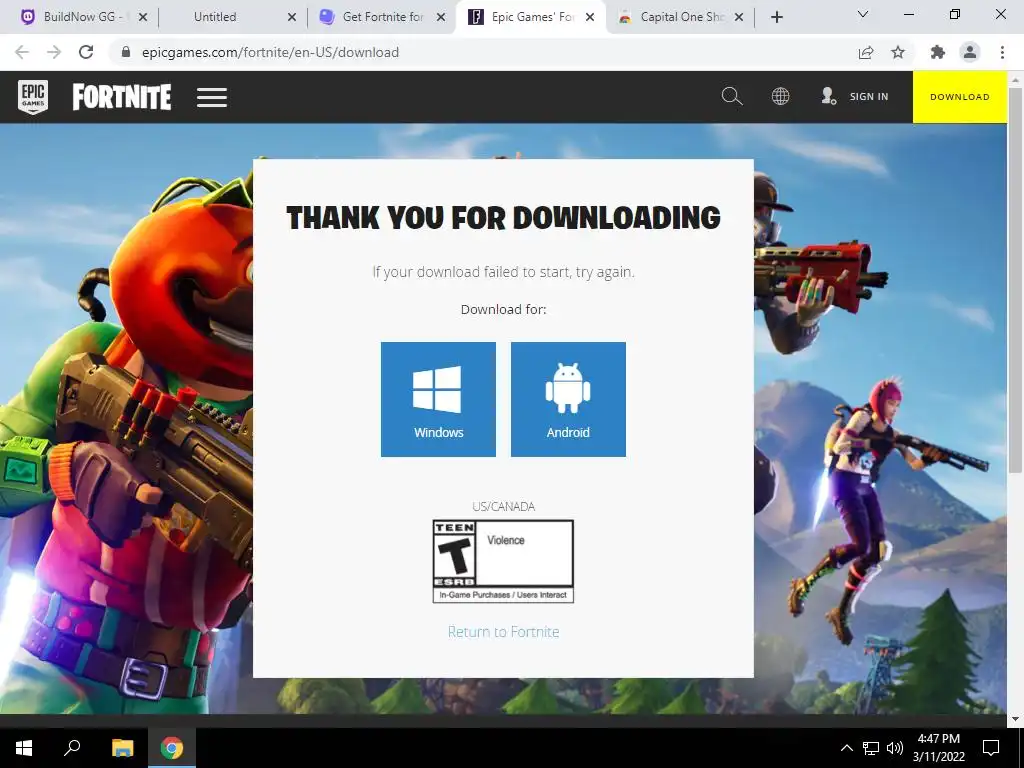View site info via padlock icon
The width and height of the screenshot is (1024, 768).
click(126, 52)
